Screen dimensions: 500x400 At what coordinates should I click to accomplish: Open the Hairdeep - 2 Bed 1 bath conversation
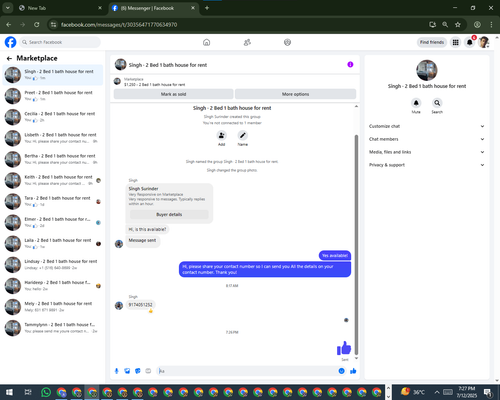click(53, 286)
